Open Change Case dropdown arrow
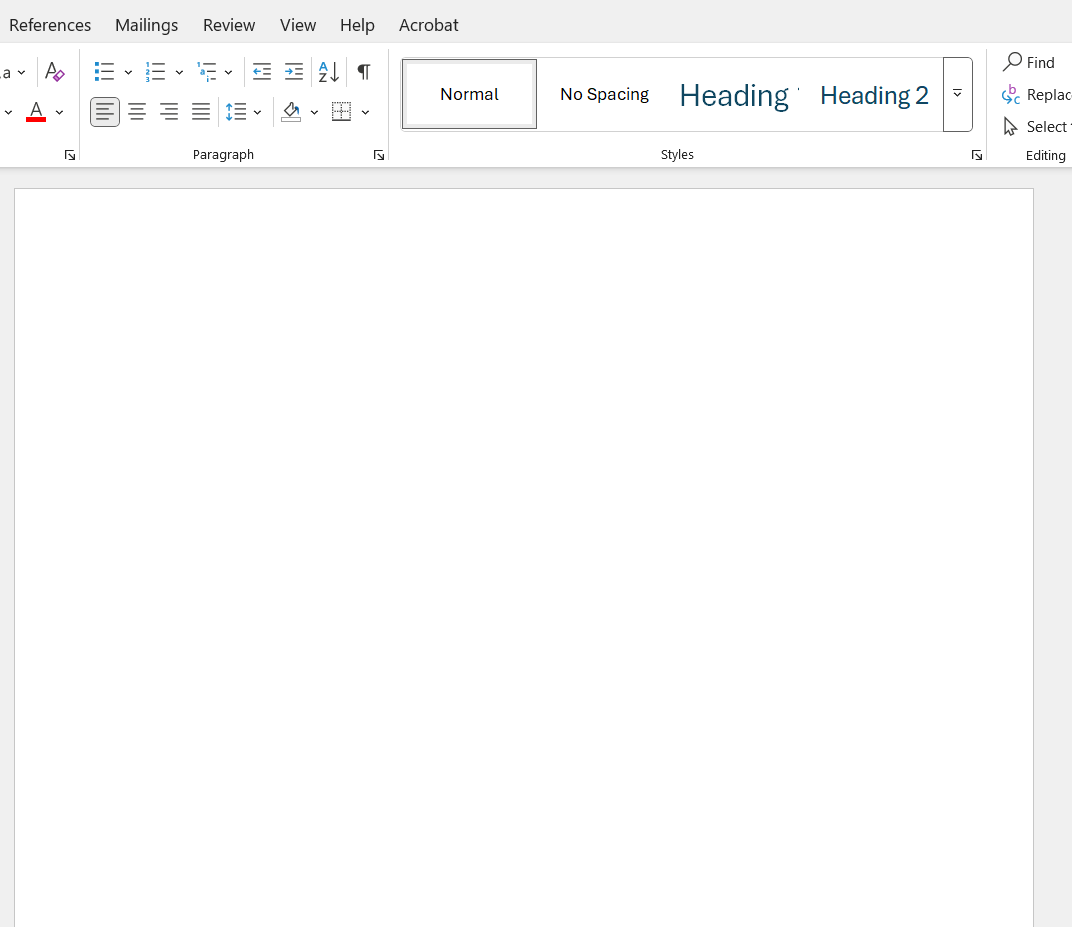This screenshot has width=1072, height=927. click(21, 72)
